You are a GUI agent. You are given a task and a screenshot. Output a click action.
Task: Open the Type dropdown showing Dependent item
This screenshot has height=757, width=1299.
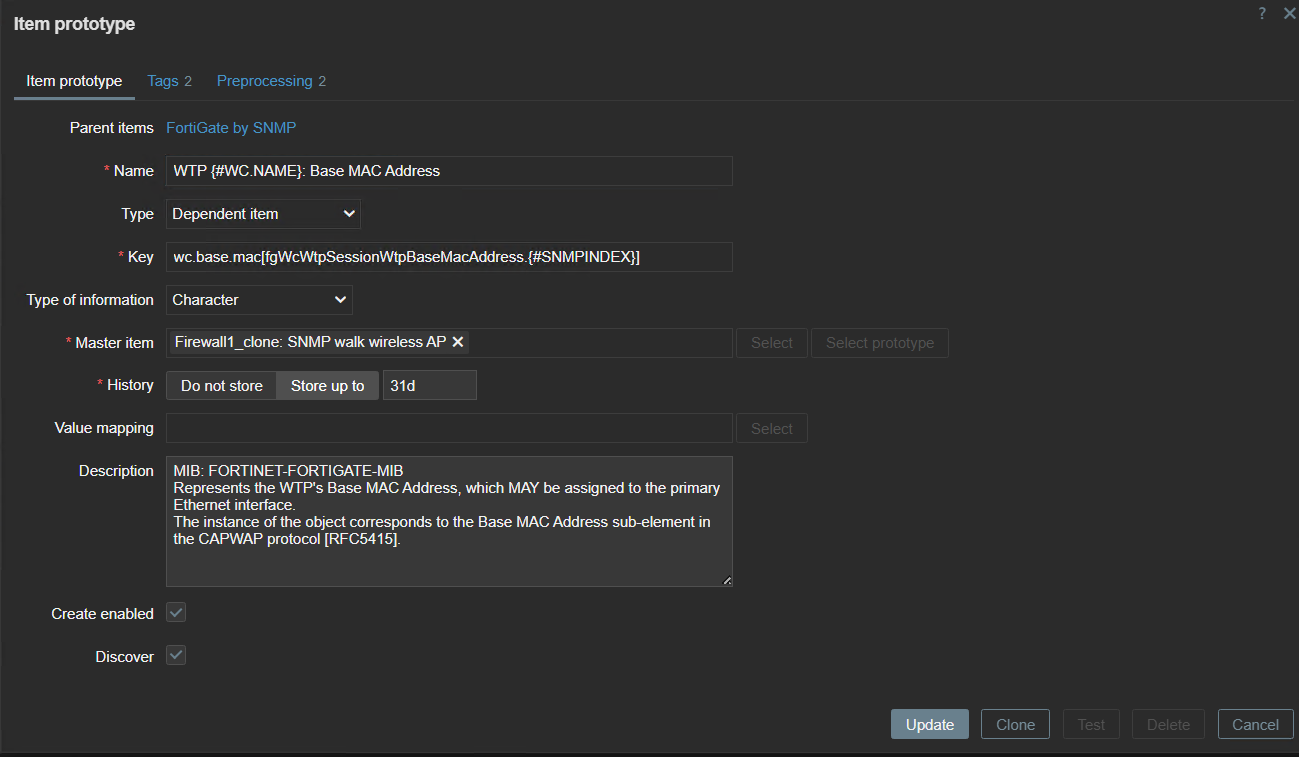(x=263, y=214)
